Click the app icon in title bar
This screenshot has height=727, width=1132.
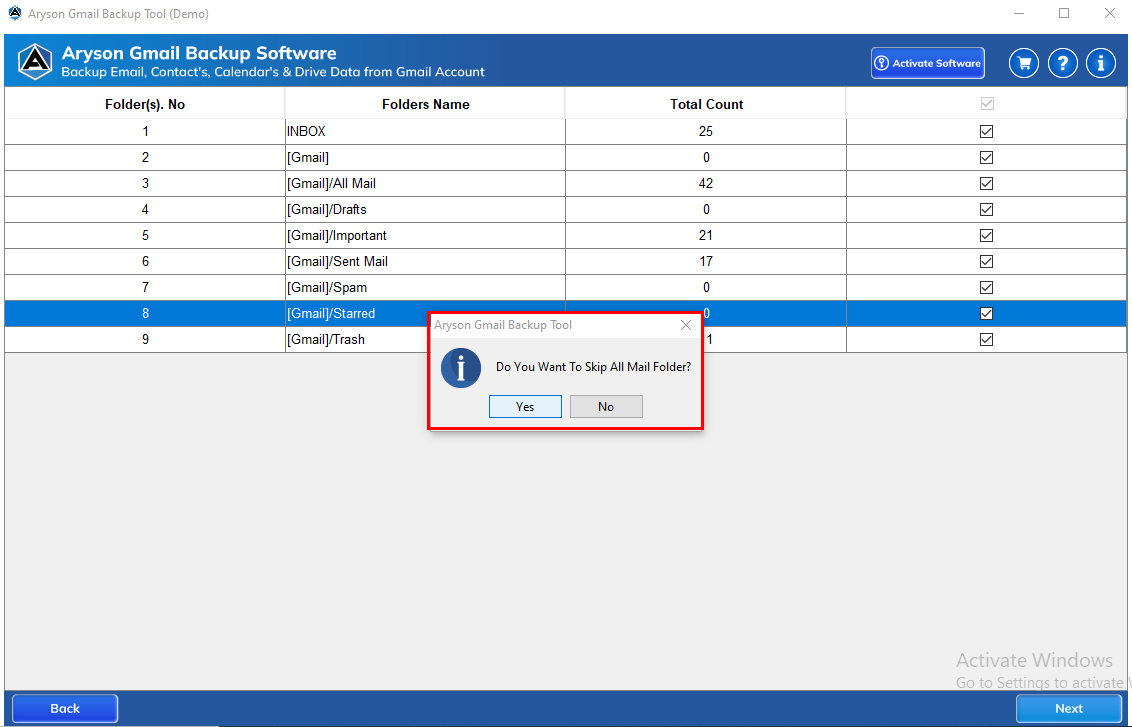[14, 13]
